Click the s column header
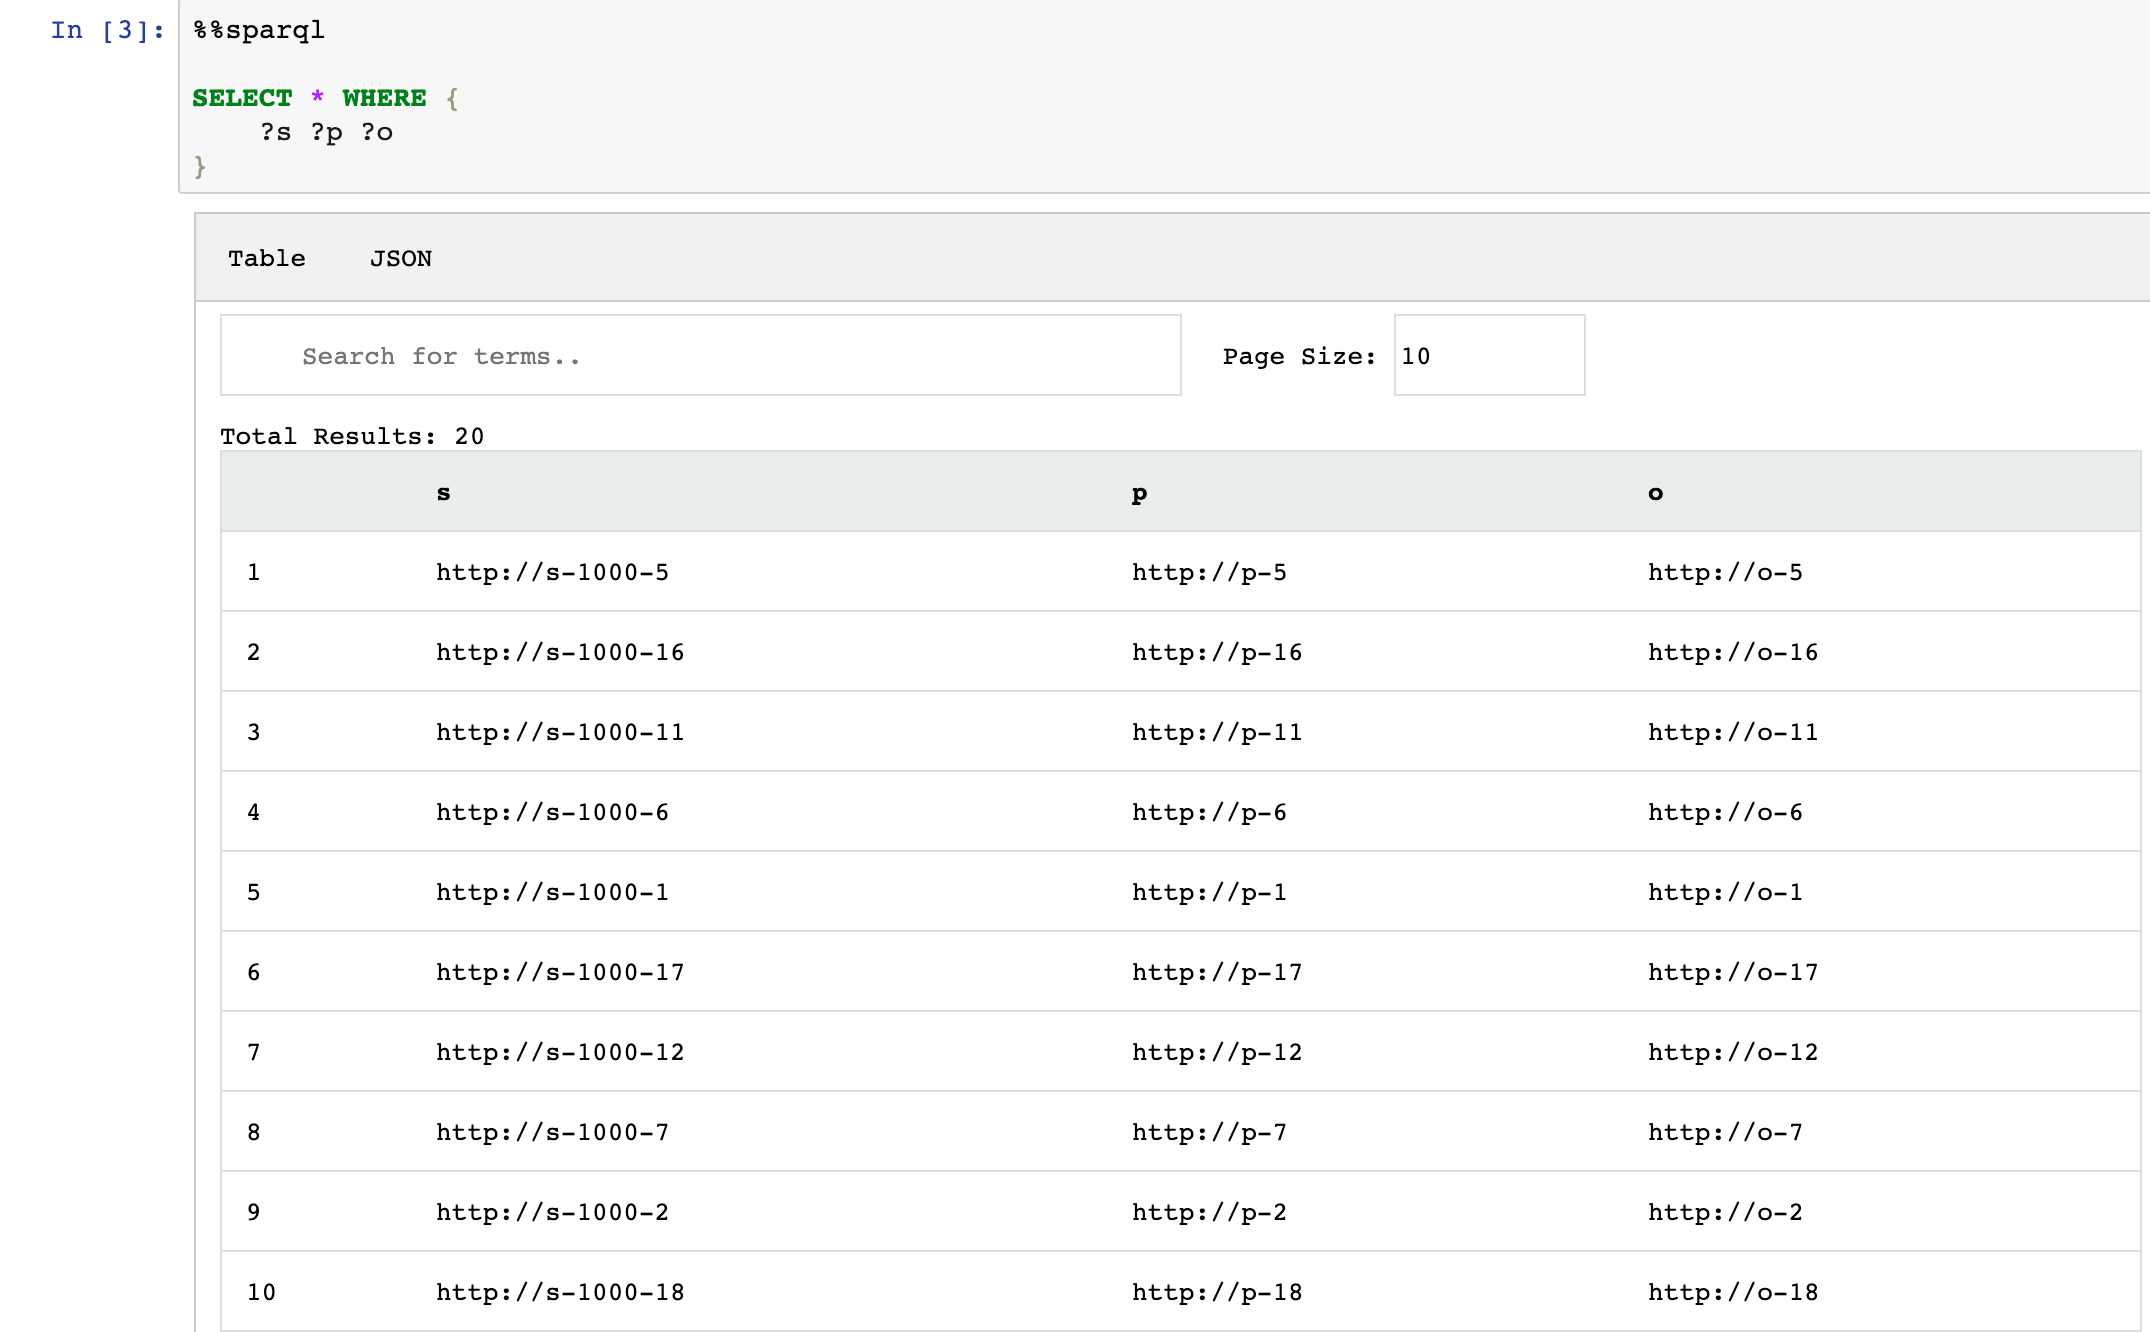This screenshot has width=2150, height=1332. point(443,492)
